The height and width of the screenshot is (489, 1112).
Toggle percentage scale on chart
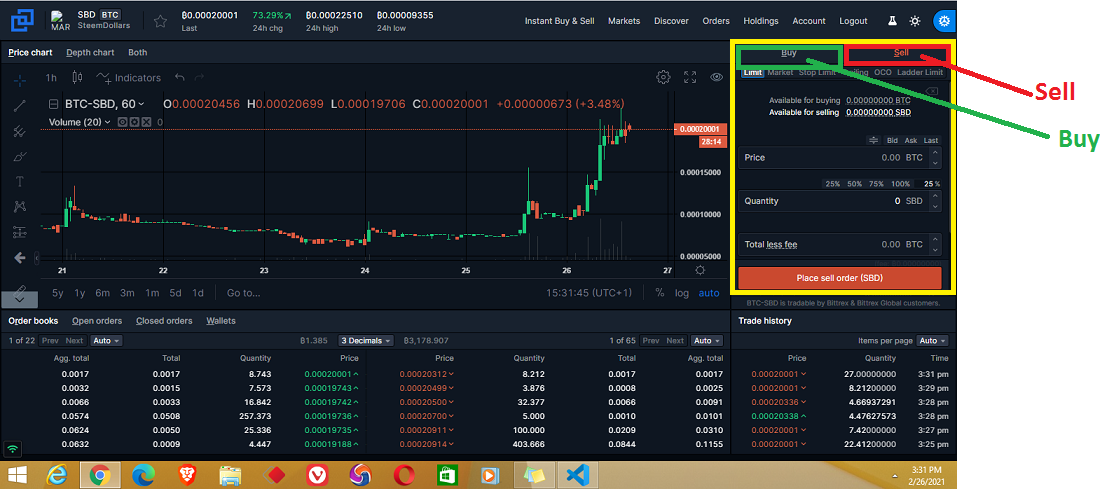pyautogui.click(x=660, y=293)
